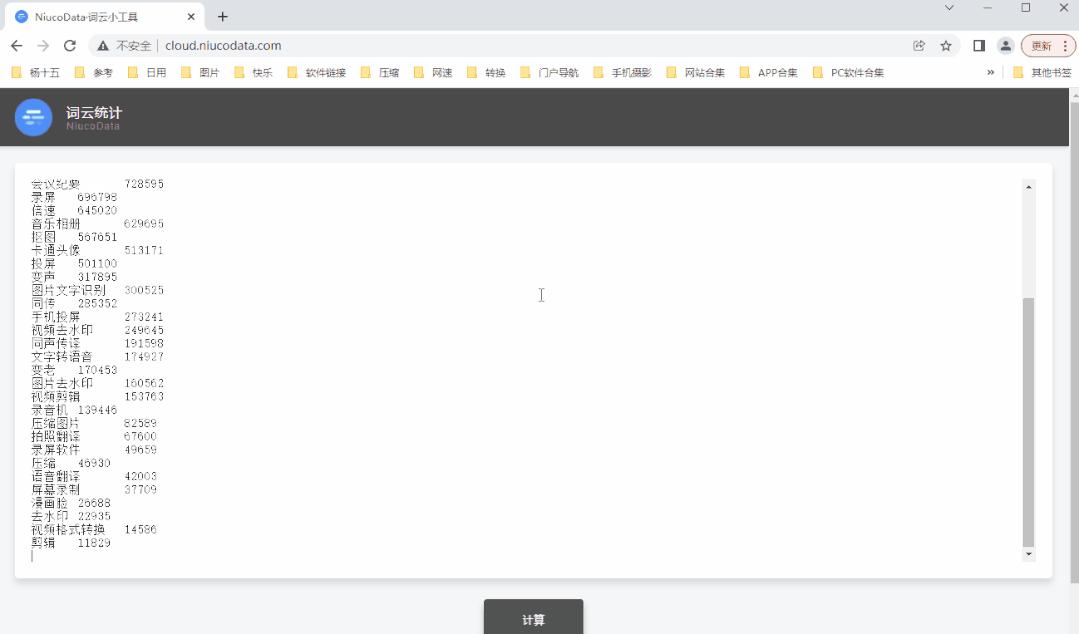Image resolution: width=1079 pixels, height=634 pixels.
Task: Click the textarea scrollbar down arrow
Action: click(1029, 554)
